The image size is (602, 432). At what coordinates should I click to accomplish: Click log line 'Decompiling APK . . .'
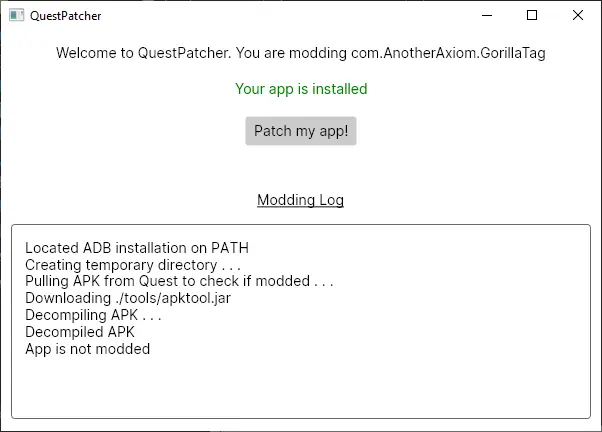pos(93,315)
